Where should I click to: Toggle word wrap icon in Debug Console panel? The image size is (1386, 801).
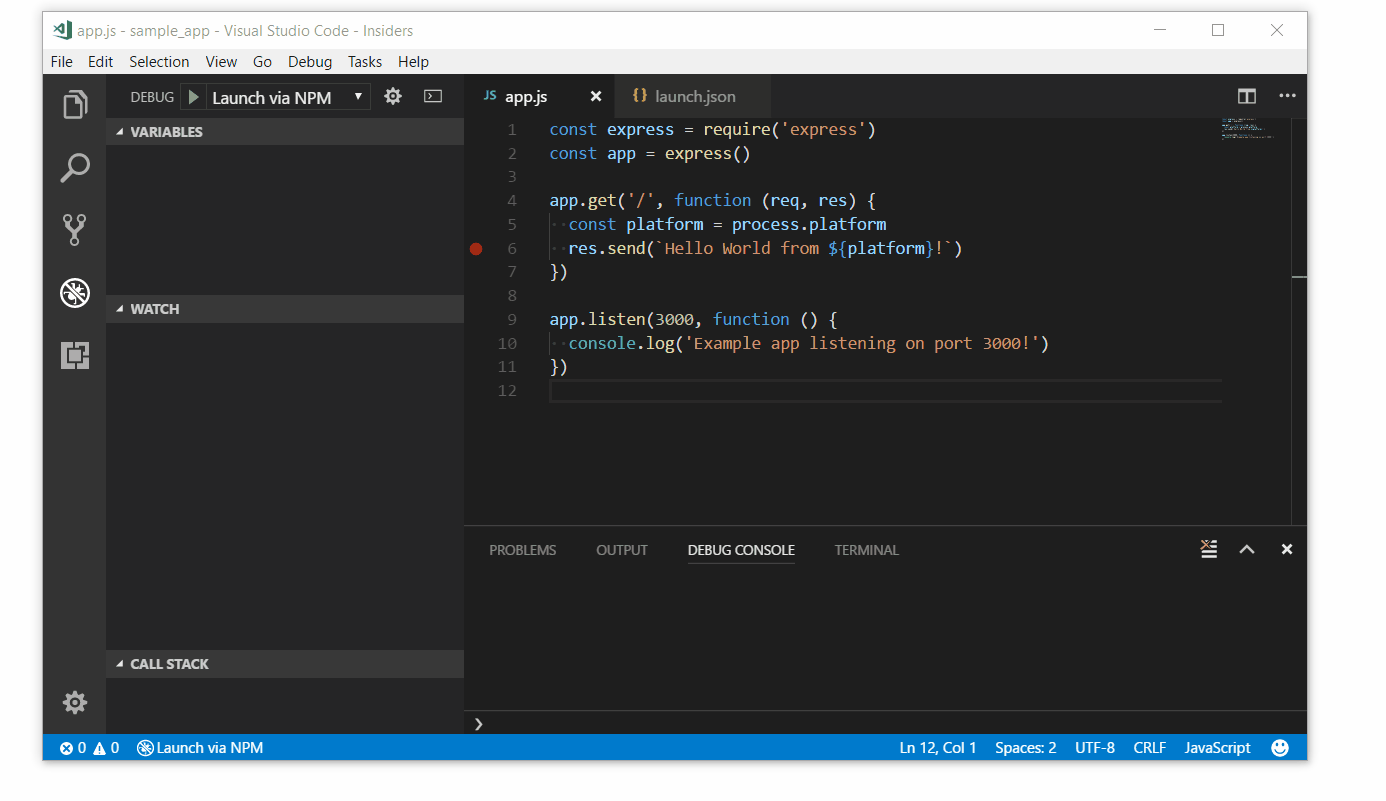[1208, 549]
